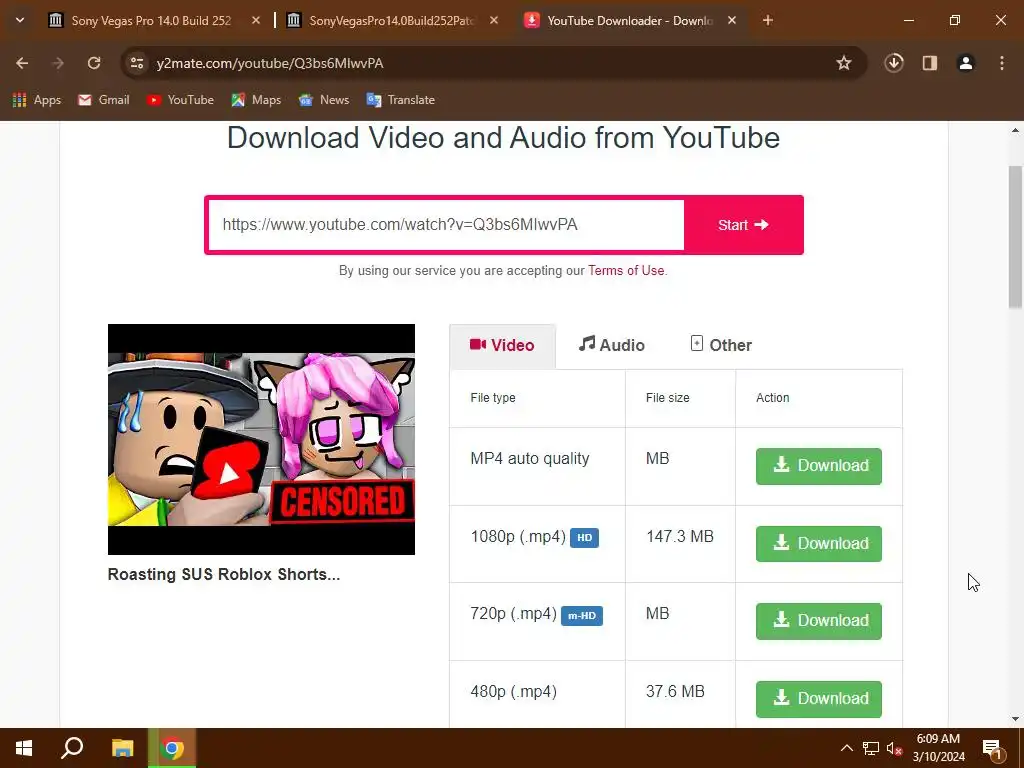Switch to Sony Vegas Pro 14.0 Build 252 tab
Viewport: 1024px width, 768px height.
pyautogui.click(x=152, y=21)
